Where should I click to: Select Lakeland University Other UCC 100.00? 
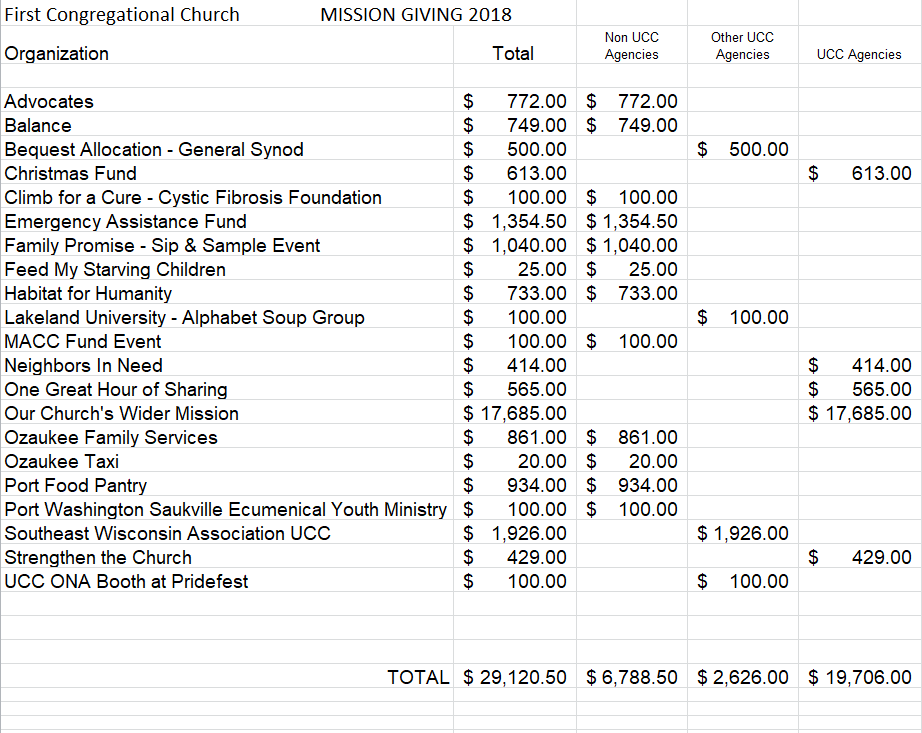743,317
